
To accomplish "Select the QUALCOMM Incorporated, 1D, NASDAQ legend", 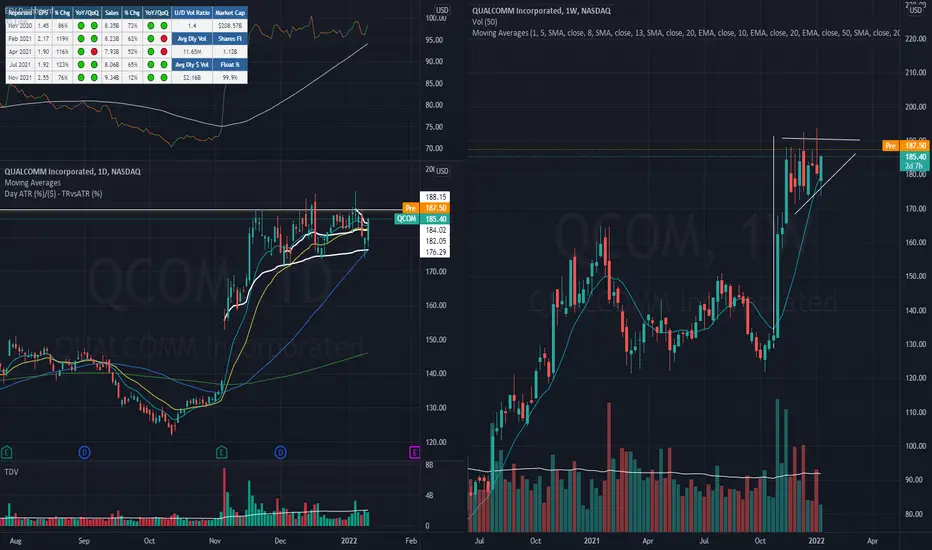I will [x=73, y=171].
